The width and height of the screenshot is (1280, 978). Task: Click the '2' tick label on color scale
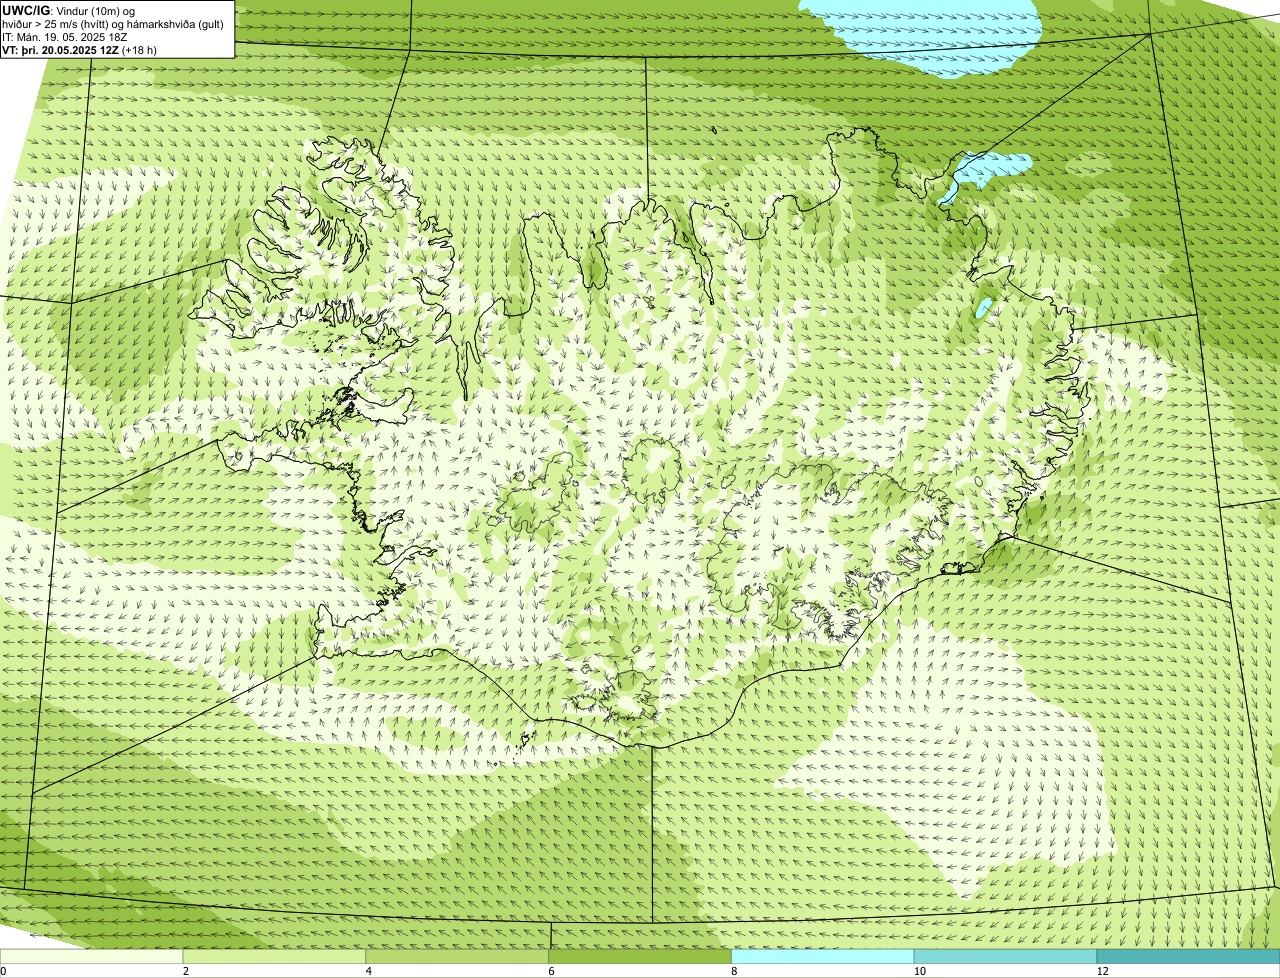click(185, 971)
